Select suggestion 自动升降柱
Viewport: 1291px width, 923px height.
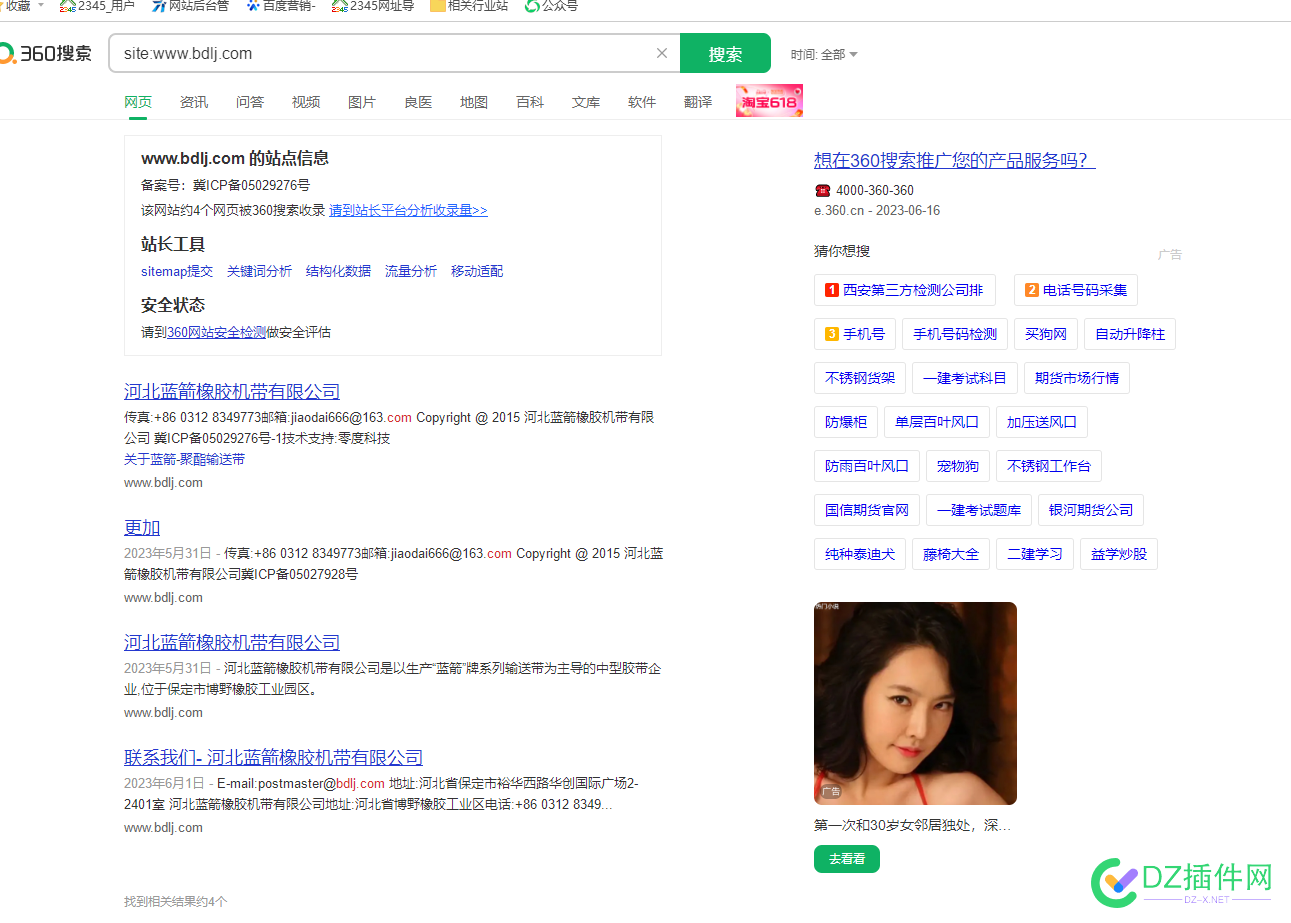(1130, 334)
